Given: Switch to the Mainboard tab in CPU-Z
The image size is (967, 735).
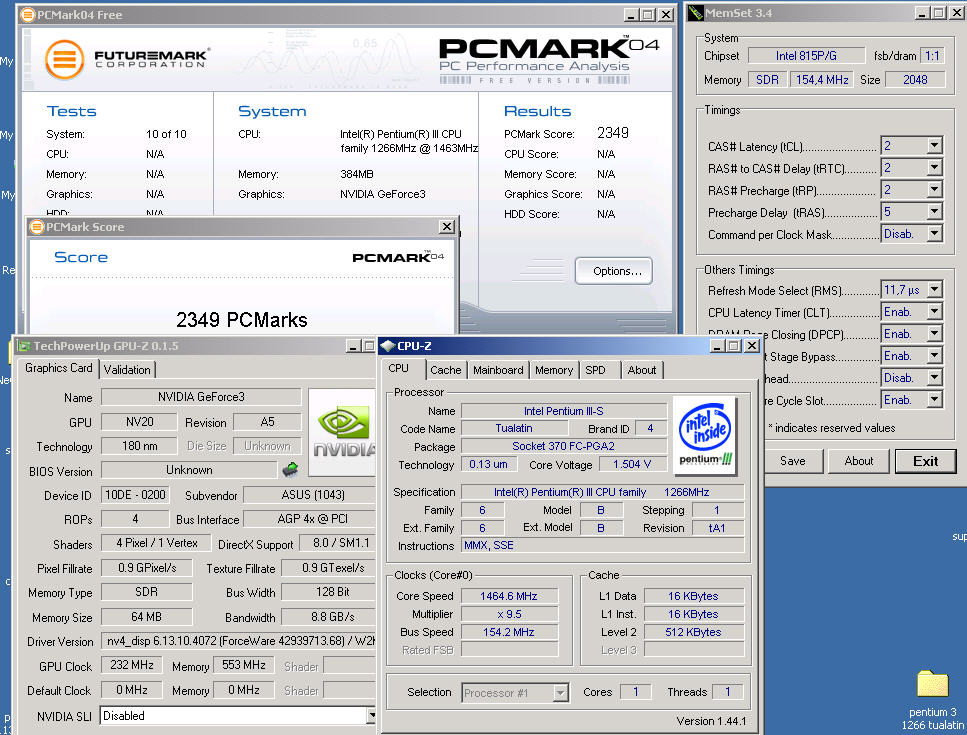Looking at the screenshot, I should point(498,370).
